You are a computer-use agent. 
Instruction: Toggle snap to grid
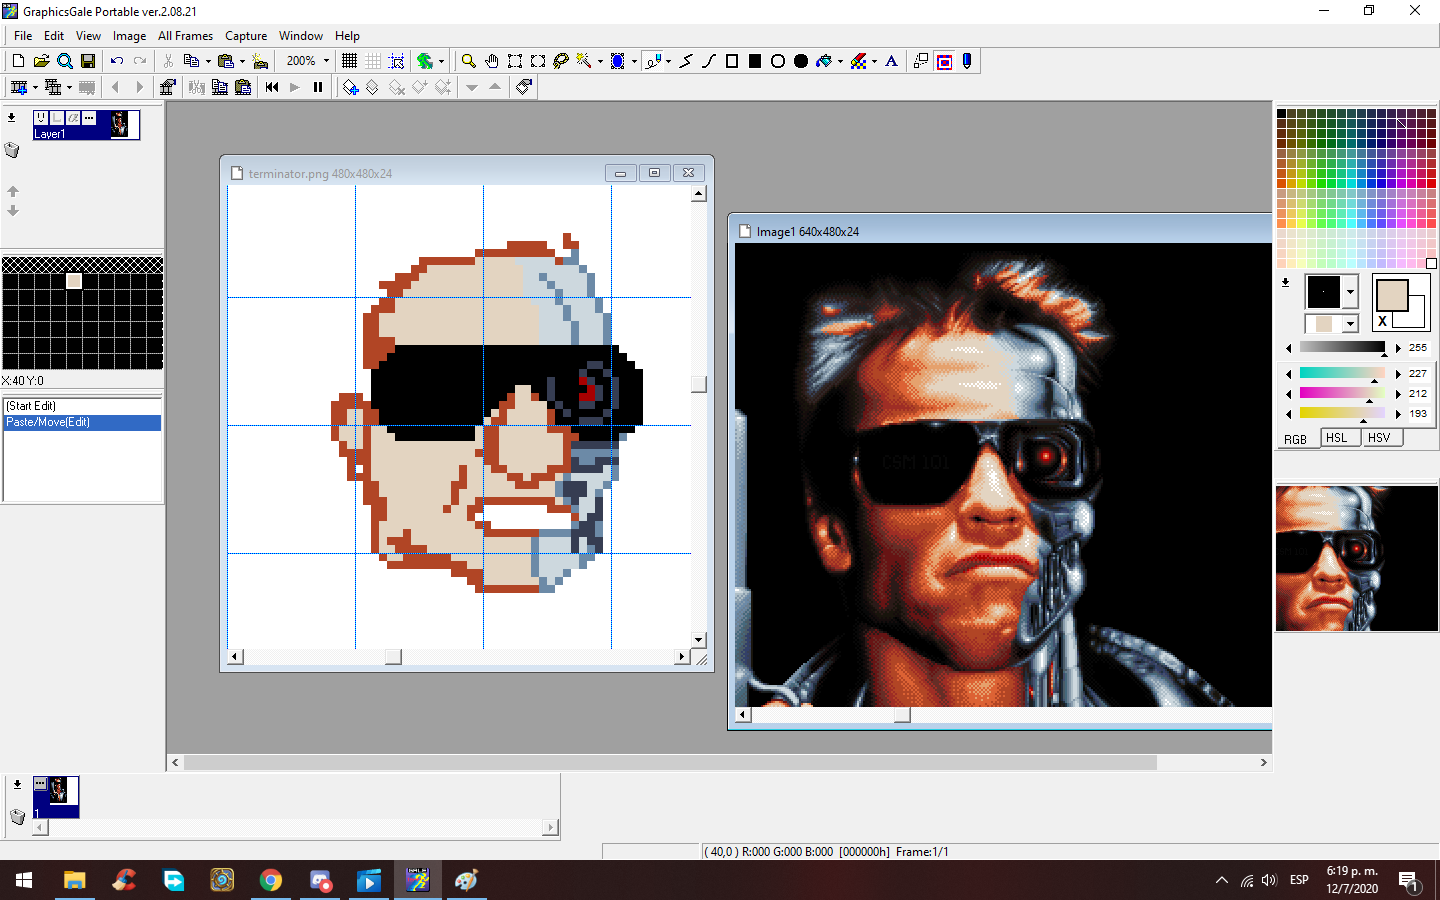(396, 61)
